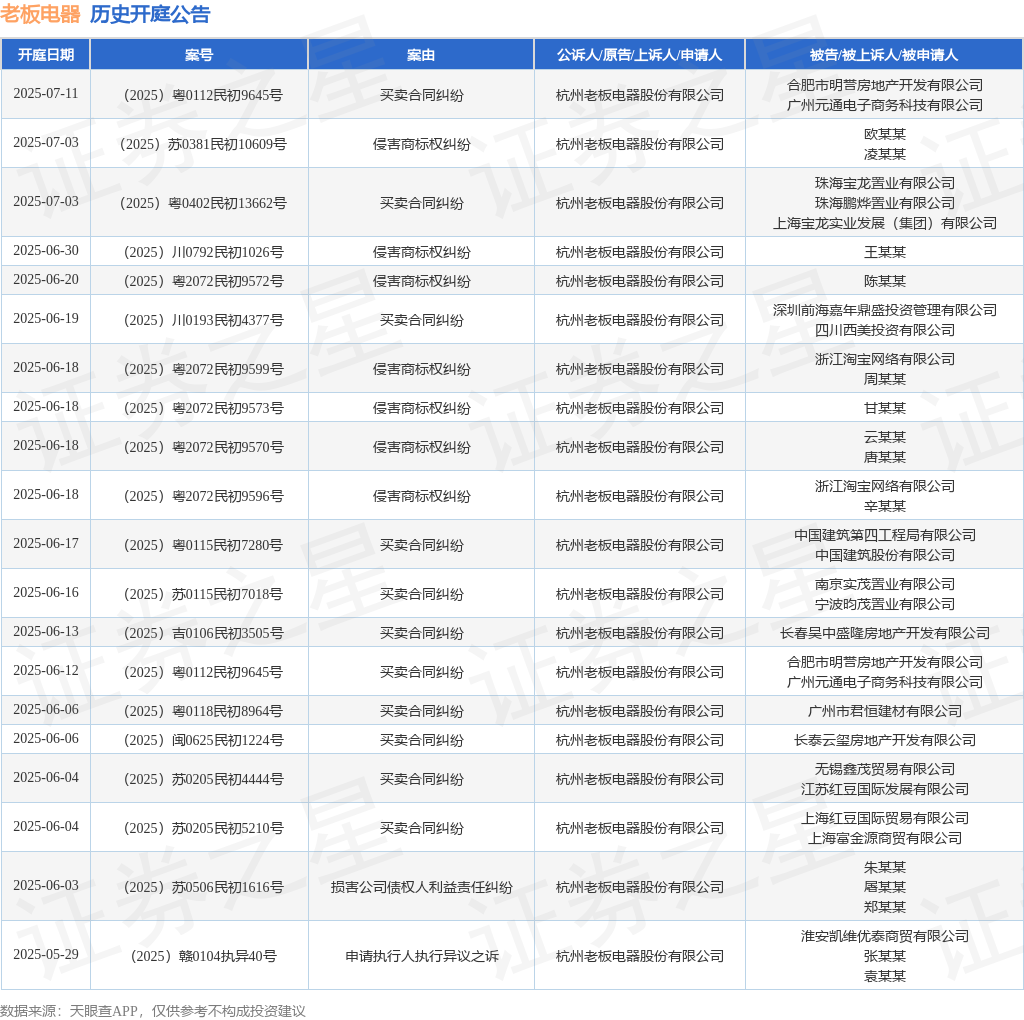Click defendant 淮安凯维优泰商贸有限公司
Image resolution: width=1024 pixels, height=1020 pixels.
click(x=884, y=936)
